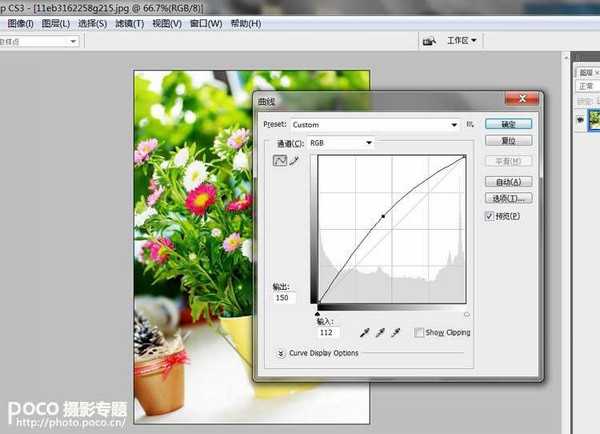Hide the layer using the eye icon
Viewport: 600px width, 434px height.
[580, 118]
